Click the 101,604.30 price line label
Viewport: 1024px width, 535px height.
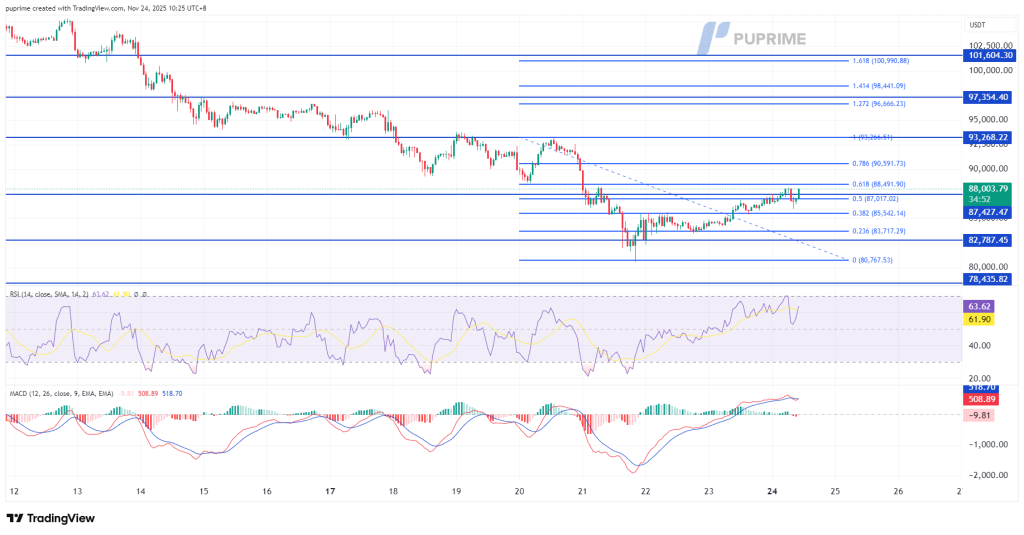(x=988, y=56)
